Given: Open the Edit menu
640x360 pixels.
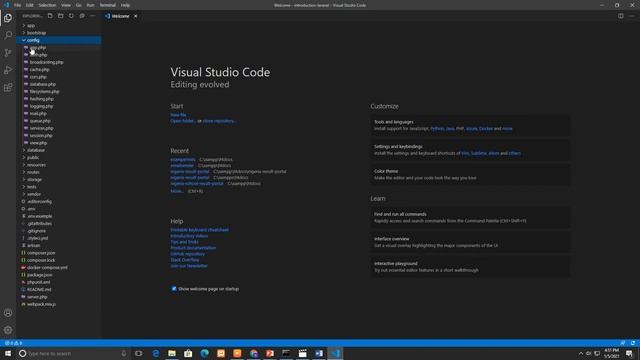Looking at the screenshot, I should [30, 5].
